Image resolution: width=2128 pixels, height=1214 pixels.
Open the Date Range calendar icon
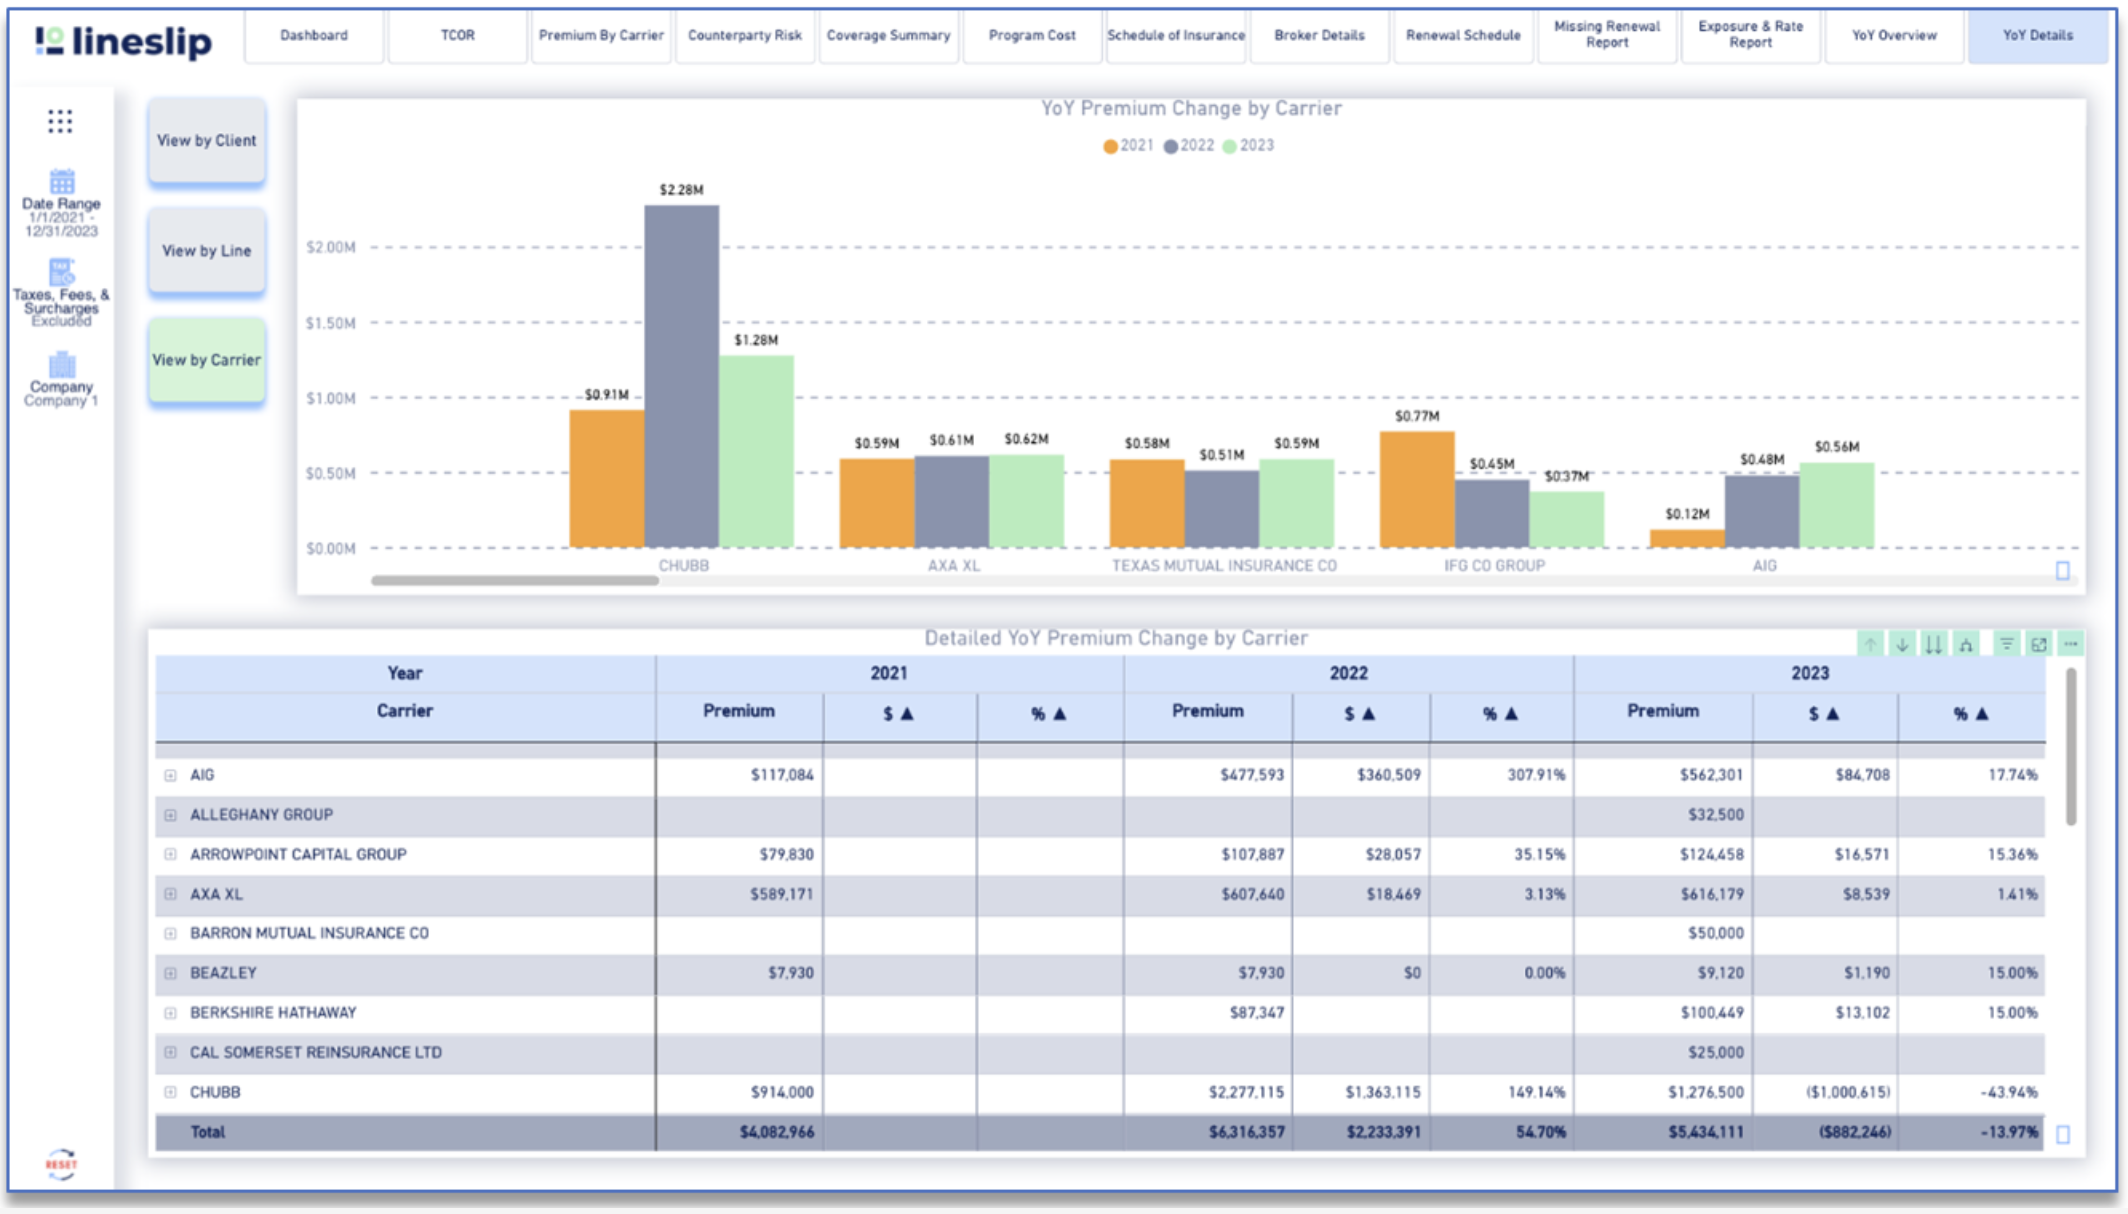click(62, 181)
